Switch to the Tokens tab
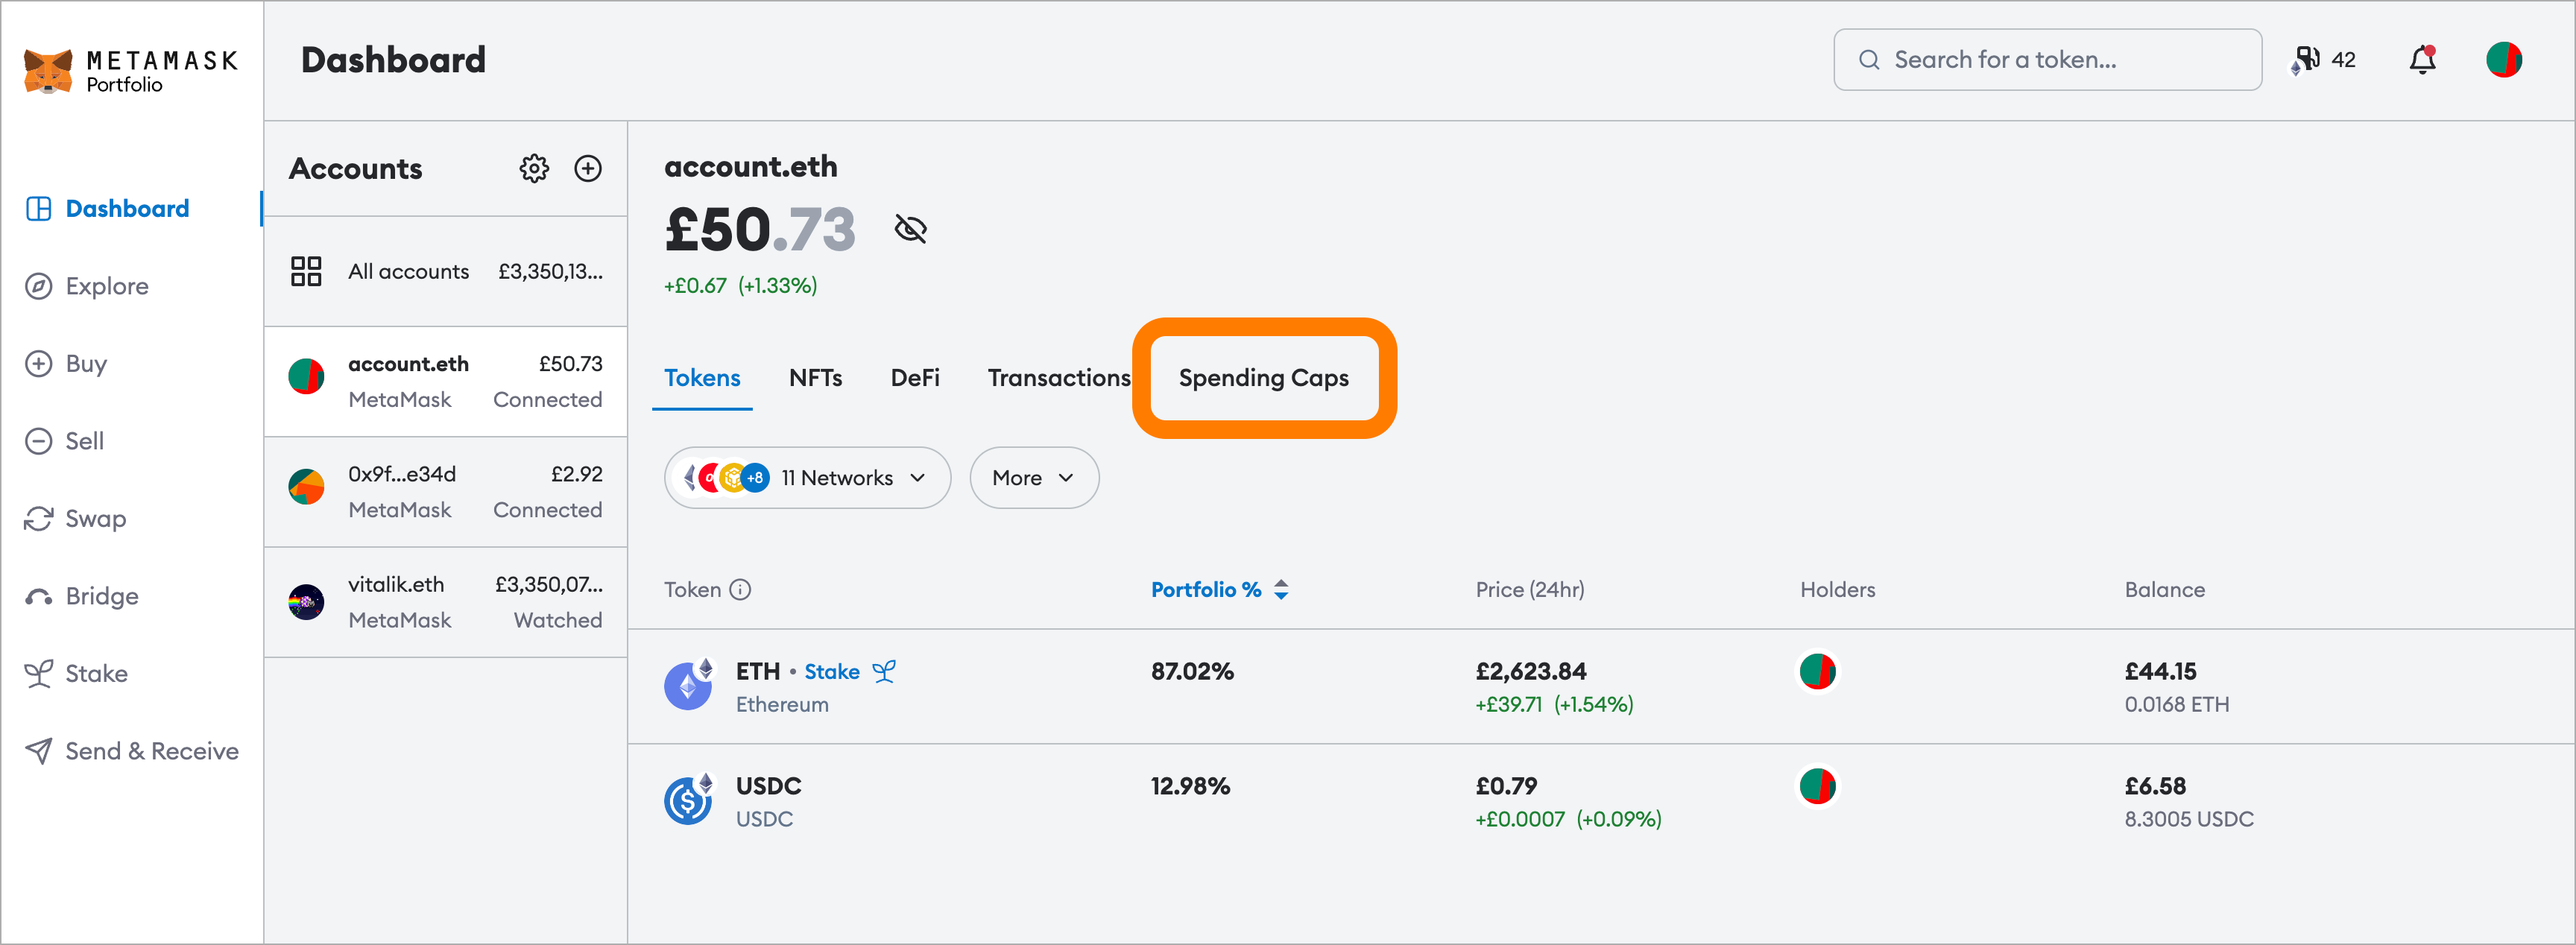 [702, 378]
